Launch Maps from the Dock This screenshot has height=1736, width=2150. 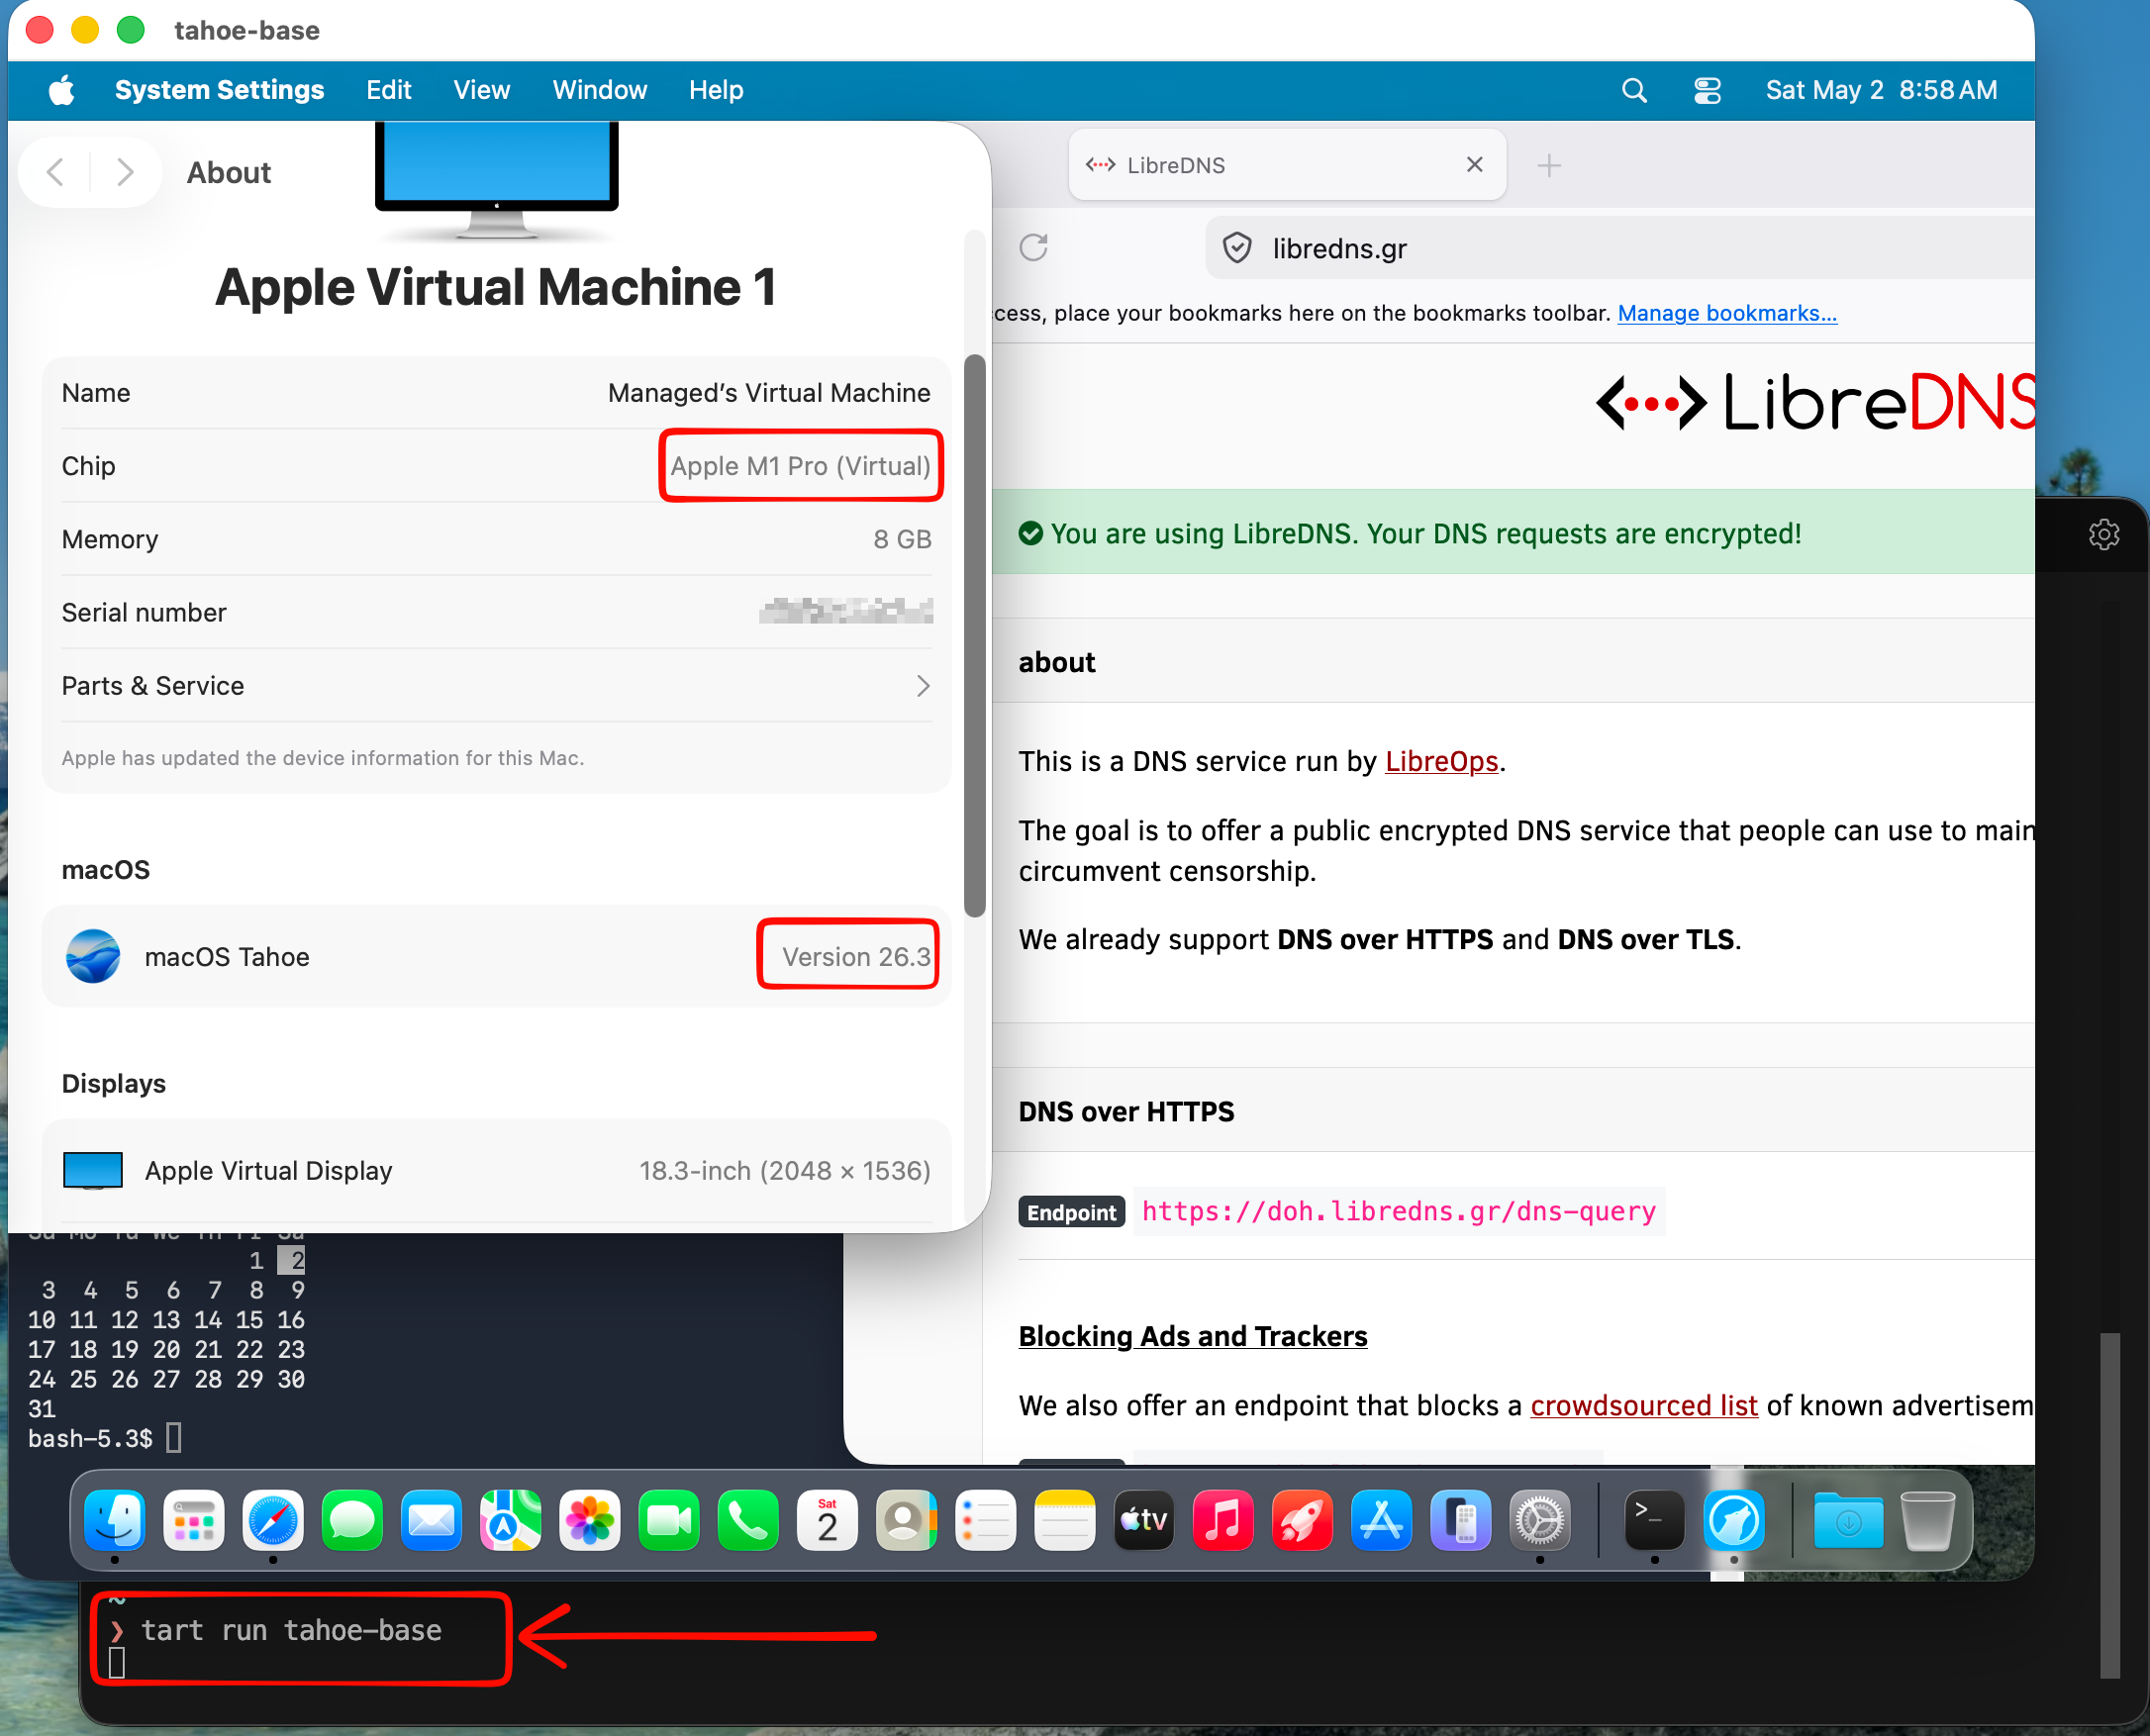coord(510,1521)
